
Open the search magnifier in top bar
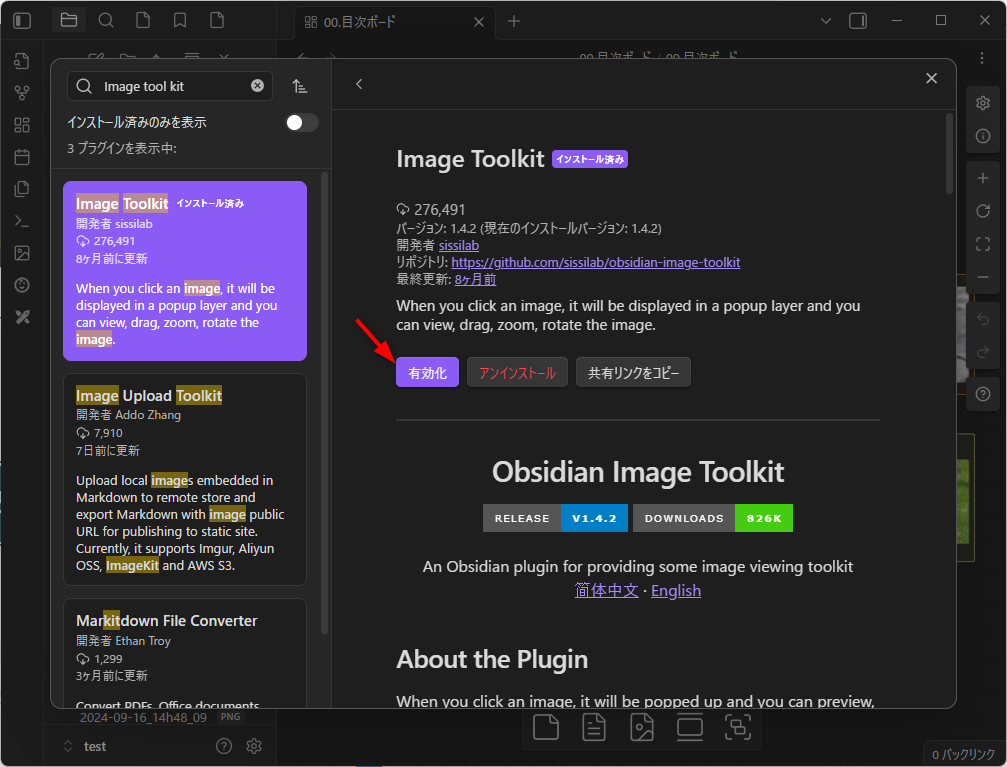[106, 21]
